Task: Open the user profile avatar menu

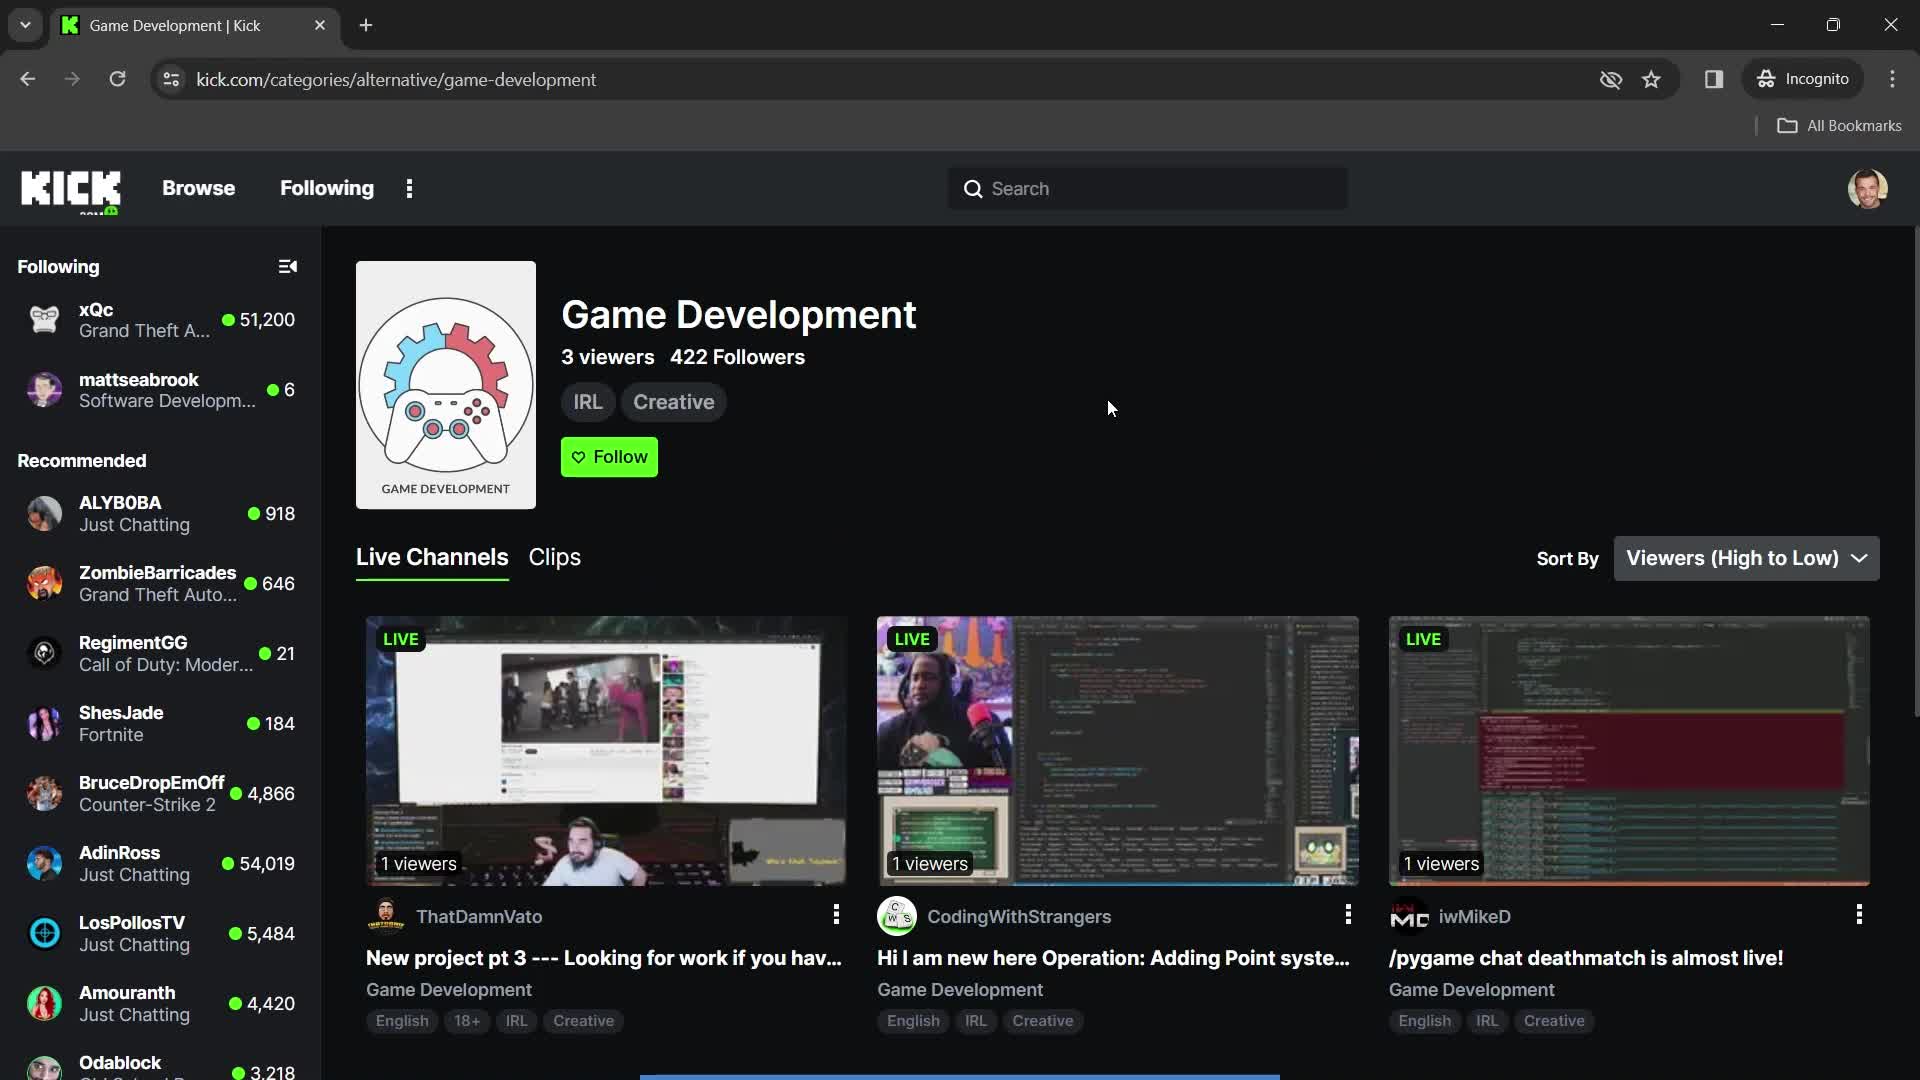Action: point(1867,189)
